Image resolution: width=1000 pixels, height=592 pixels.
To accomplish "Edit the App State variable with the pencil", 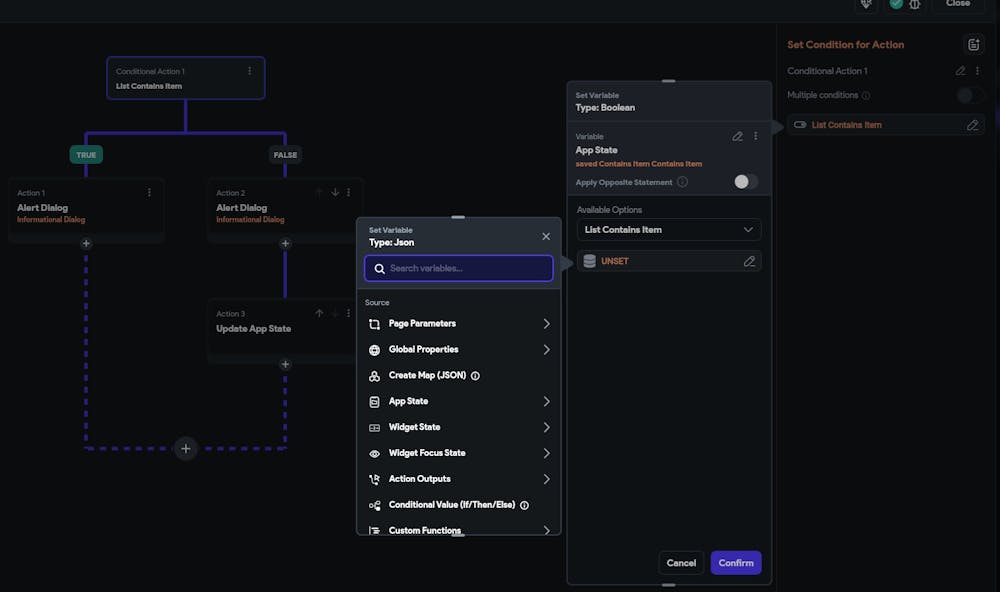I will tap(737, 137).
